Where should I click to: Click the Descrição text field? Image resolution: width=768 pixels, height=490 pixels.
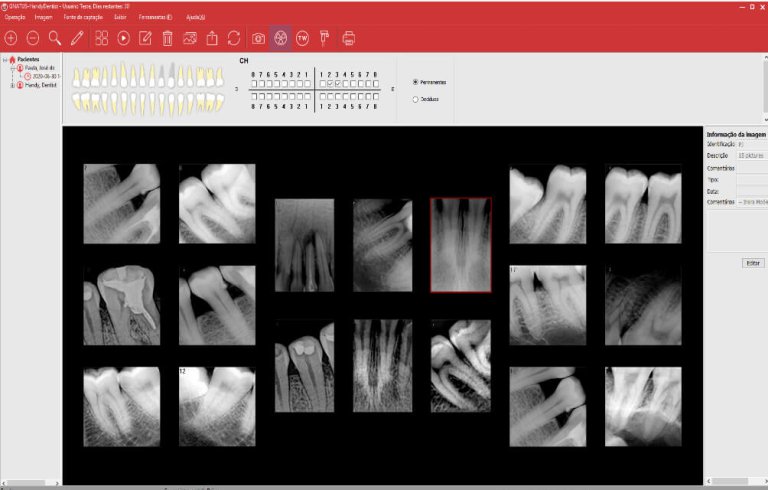752,156
